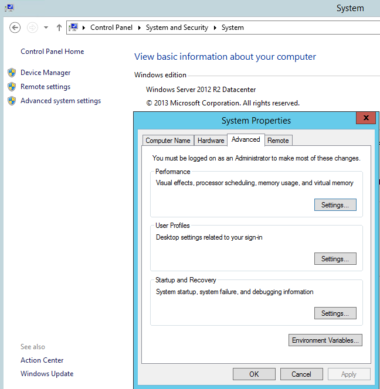380x389 pixels.
Task: Select the Advanced tab
Action: coord(246,139)
